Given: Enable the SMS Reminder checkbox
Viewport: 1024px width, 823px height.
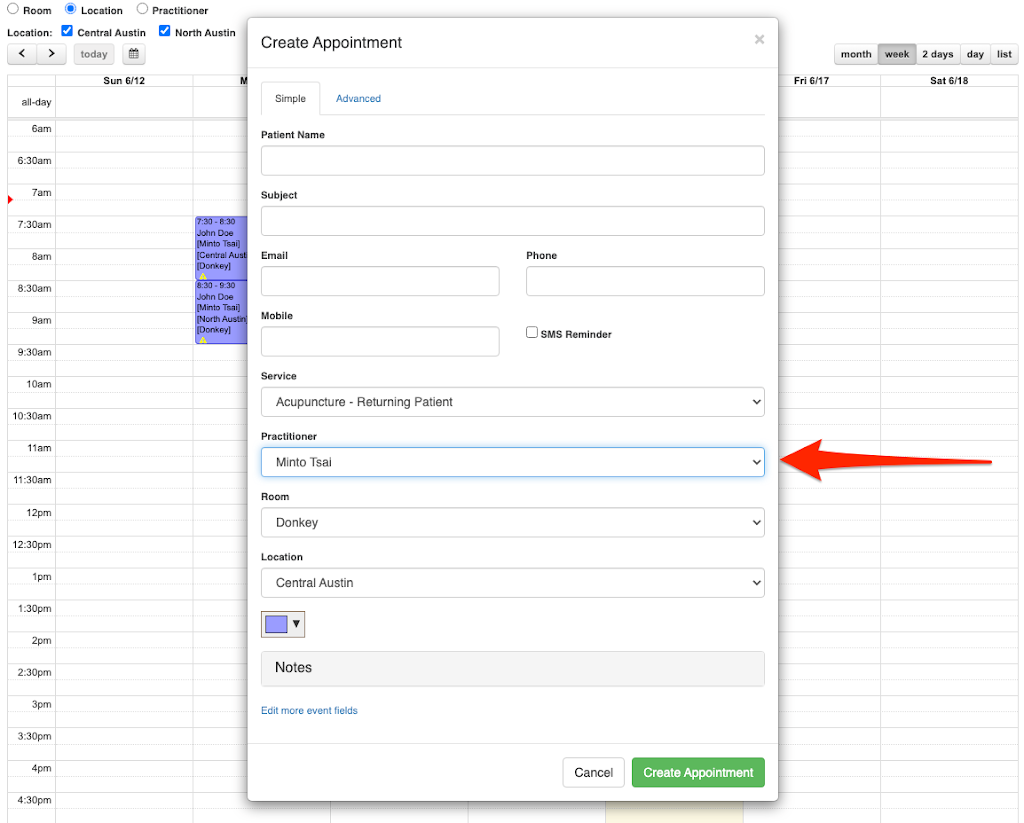Looking at the screenshot, I should (x=532, y=333).
